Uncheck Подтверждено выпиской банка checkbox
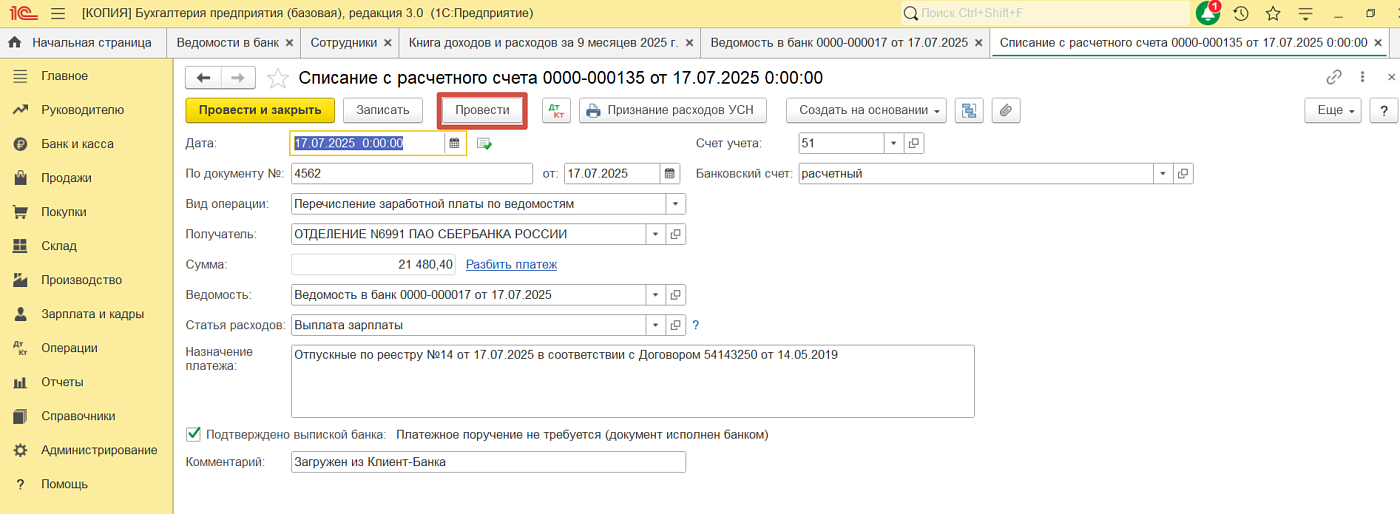The image size is (1400, 514). [x=194, y=434]
